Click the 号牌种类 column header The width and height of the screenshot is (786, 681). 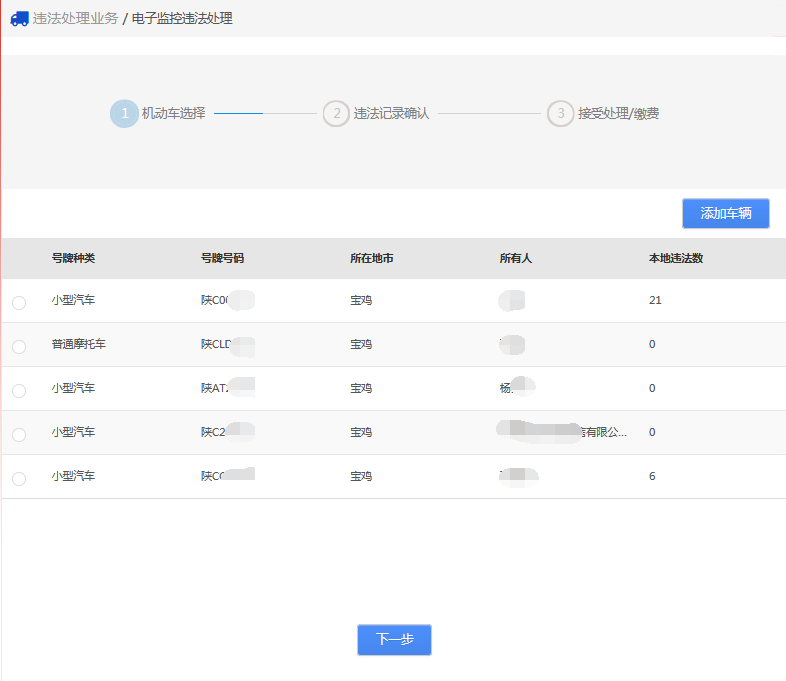(73, 258)
